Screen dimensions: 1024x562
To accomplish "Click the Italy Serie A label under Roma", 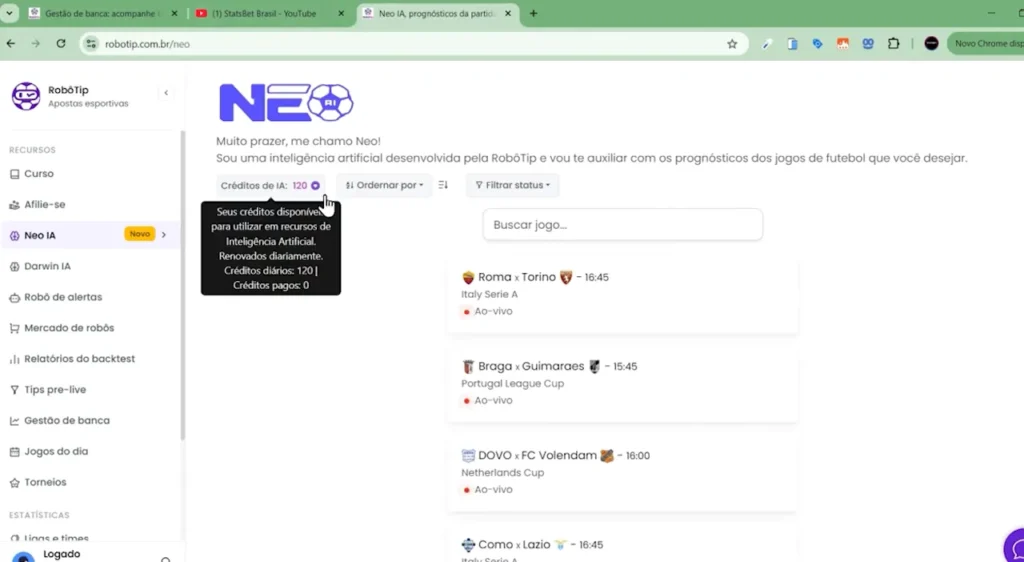I will pos(489,294).
